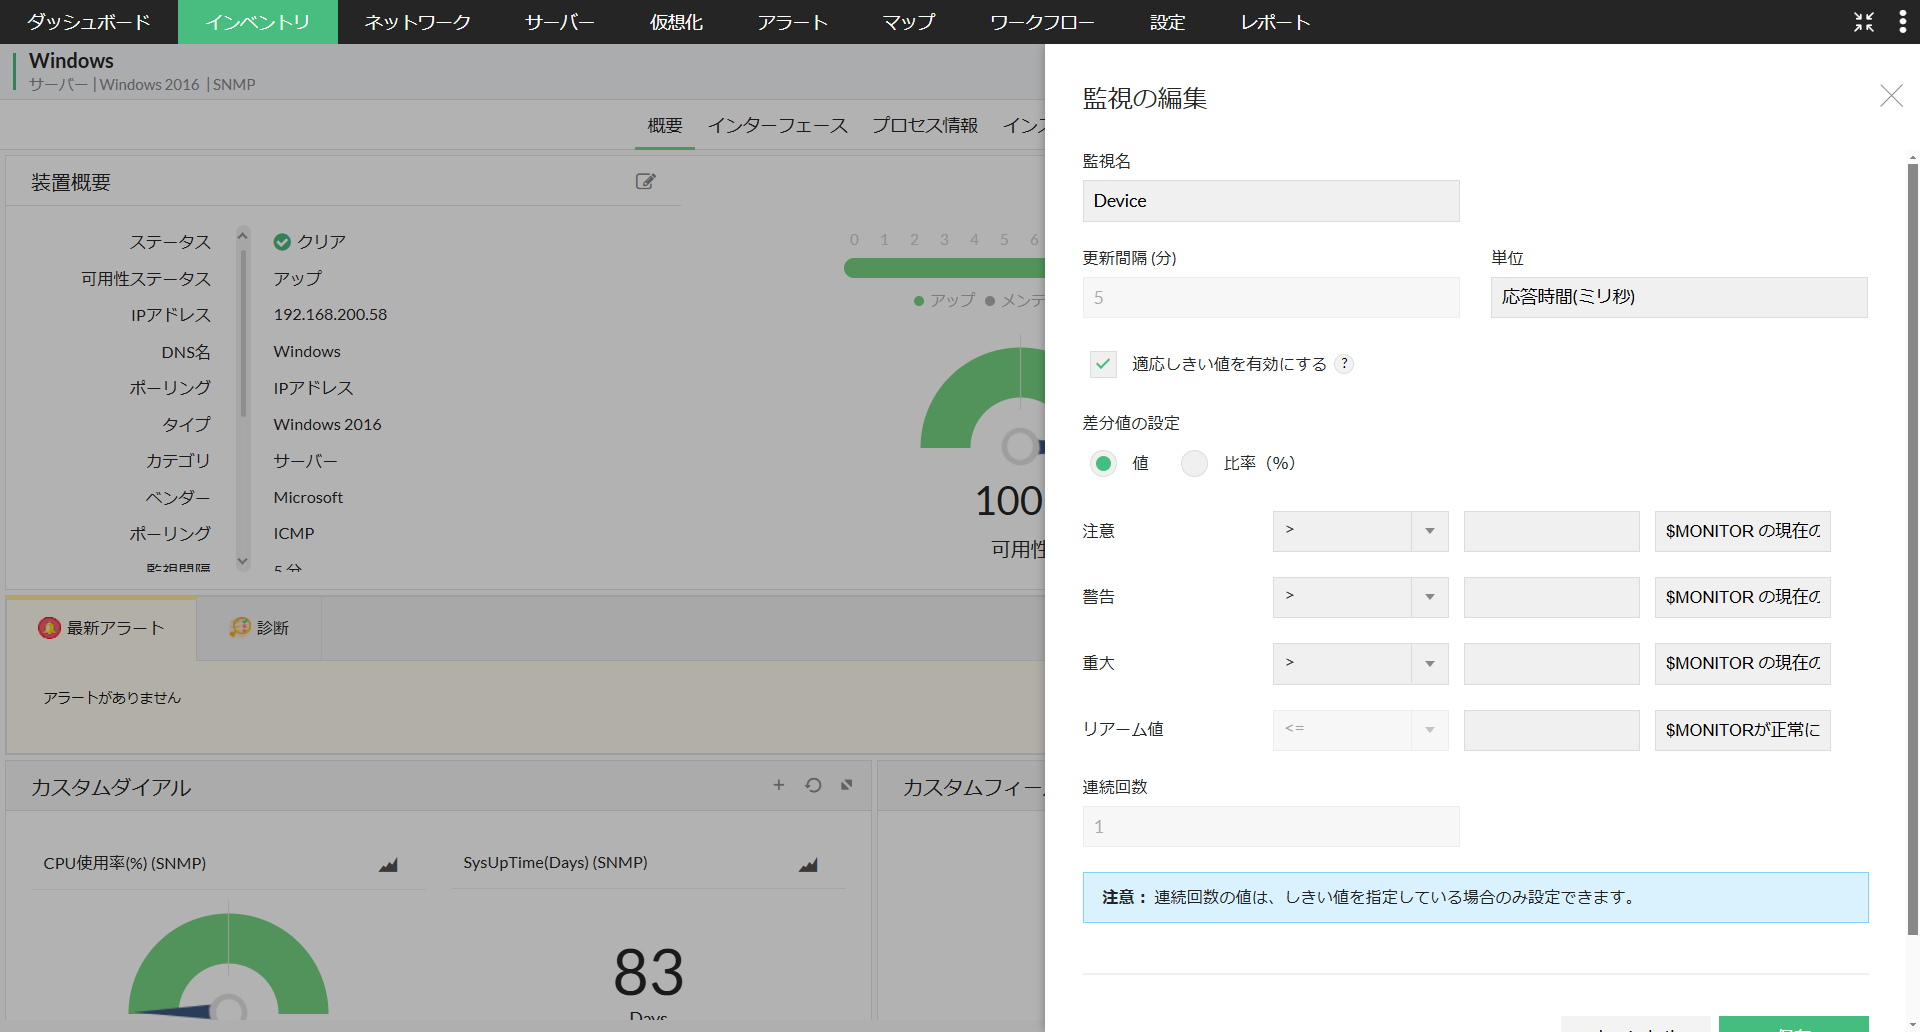The width and height of the screenshot is (1920, 1032).
Task: Open the 警告 operator dropdown
Action: (x=1359, y=597)
